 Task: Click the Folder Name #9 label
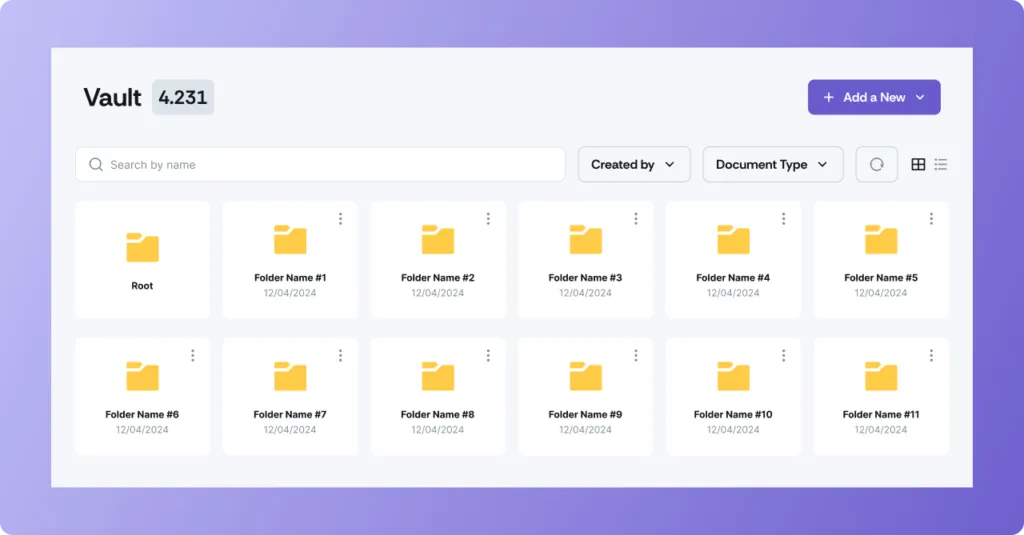(x=585, y=414)
